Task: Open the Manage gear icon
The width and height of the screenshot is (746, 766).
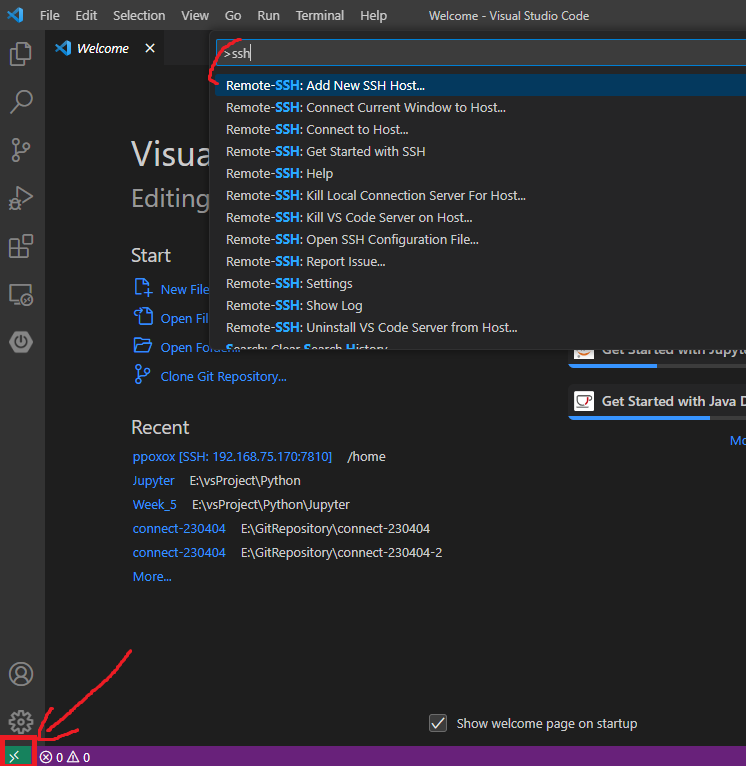Action: click(x=21, y=722)
